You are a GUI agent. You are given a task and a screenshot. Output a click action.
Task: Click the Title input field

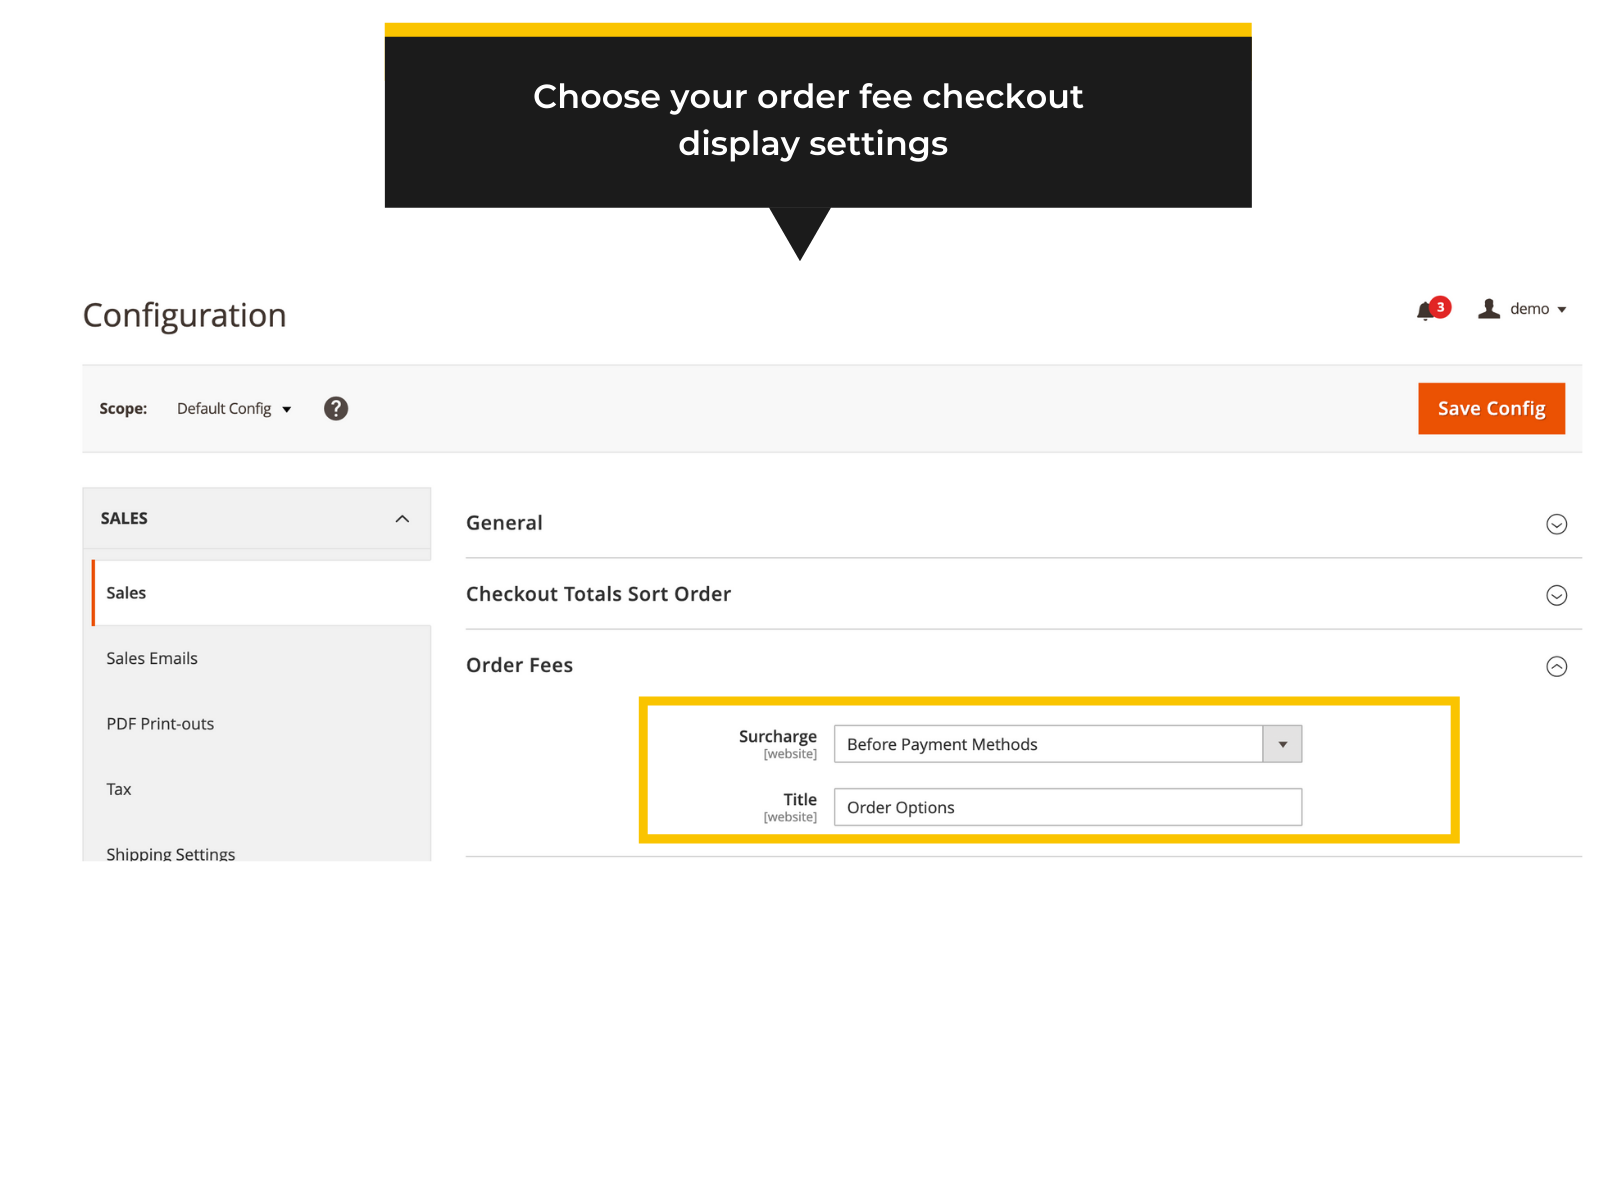(1067, 807)
